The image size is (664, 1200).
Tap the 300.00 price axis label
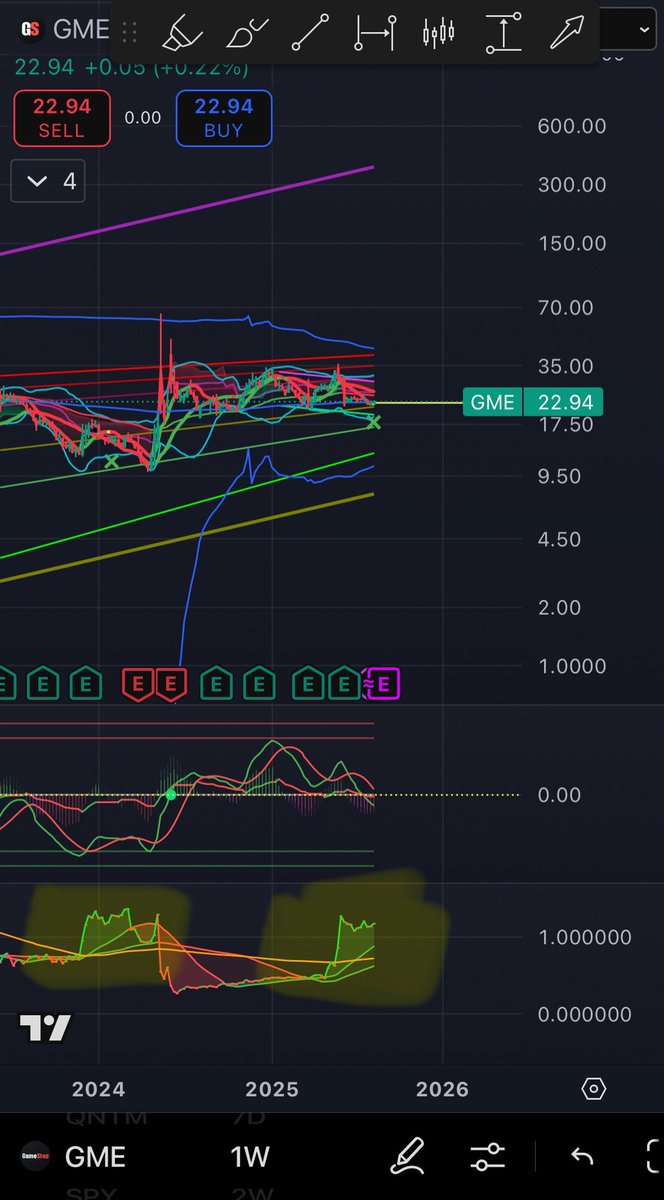click(572, 184)
